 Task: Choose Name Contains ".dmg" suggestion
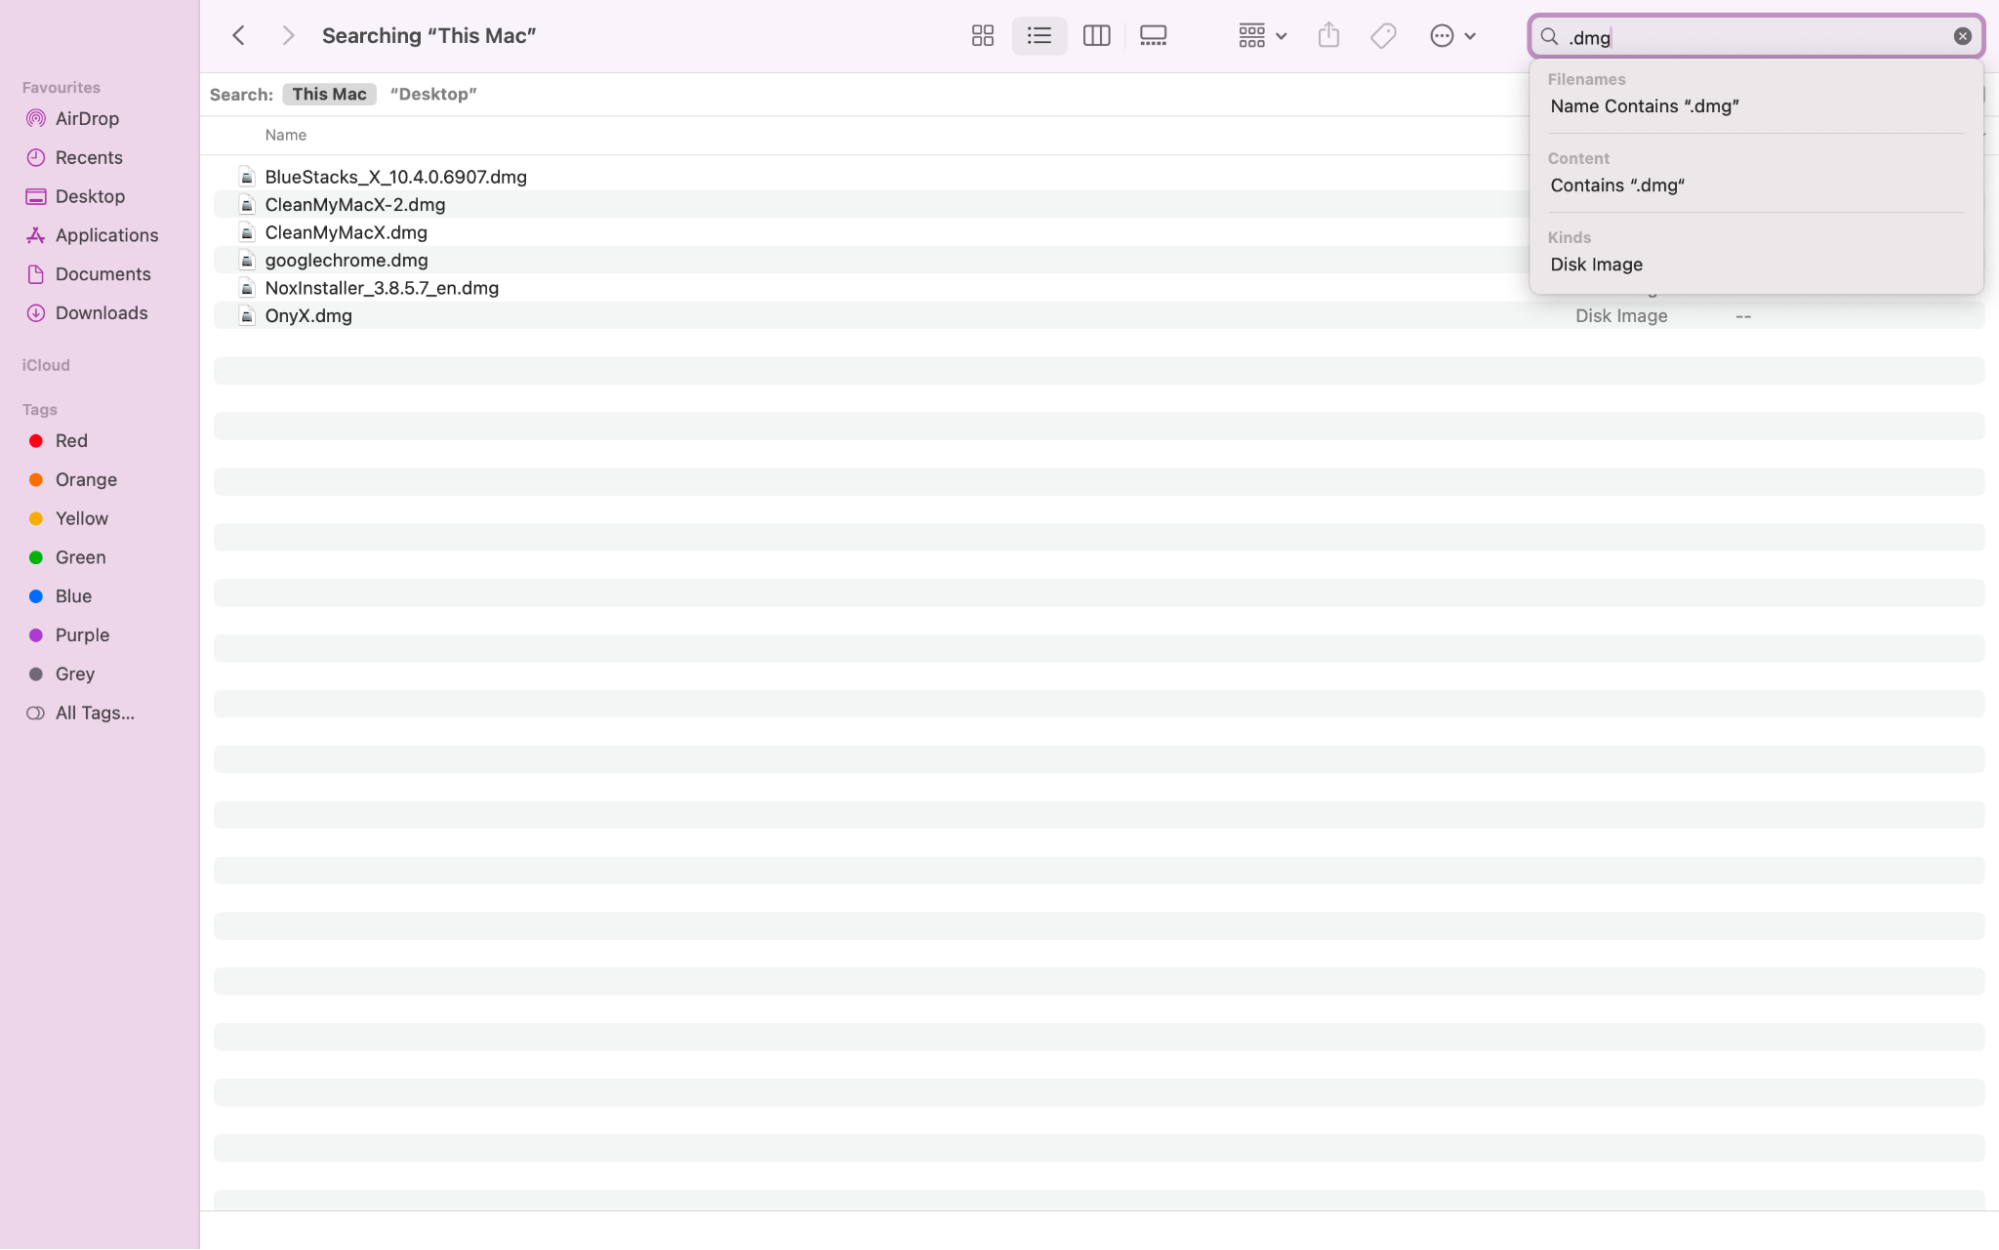click(x=1644, y=106)
